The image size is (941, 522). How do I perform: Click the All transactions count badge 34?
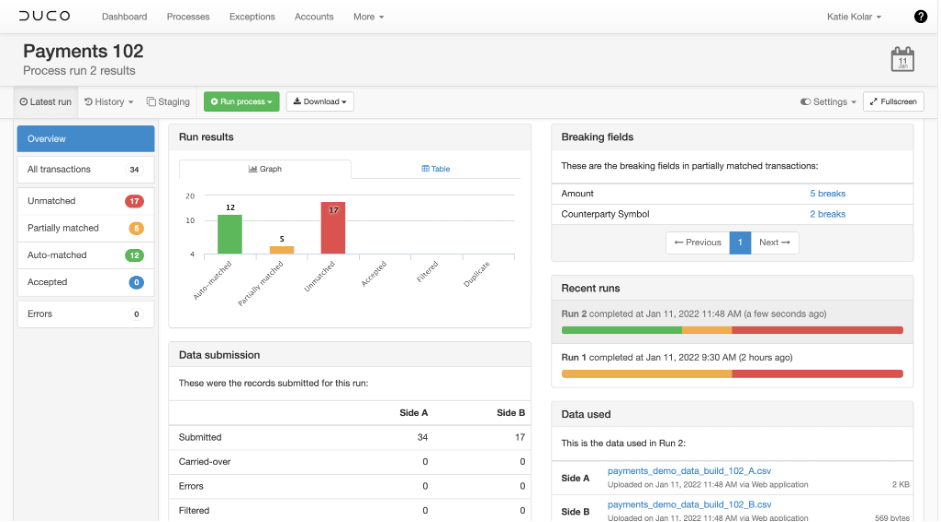(134, 170)
